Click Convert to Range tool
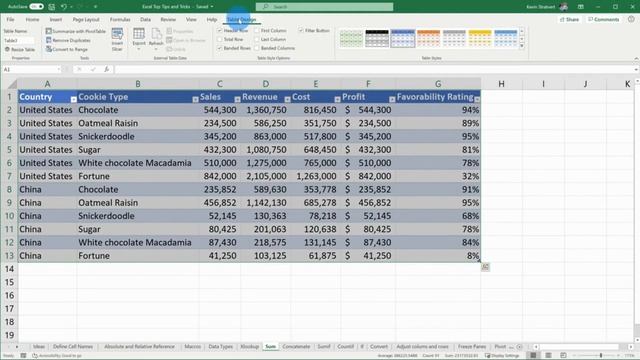 click(67, 49)
